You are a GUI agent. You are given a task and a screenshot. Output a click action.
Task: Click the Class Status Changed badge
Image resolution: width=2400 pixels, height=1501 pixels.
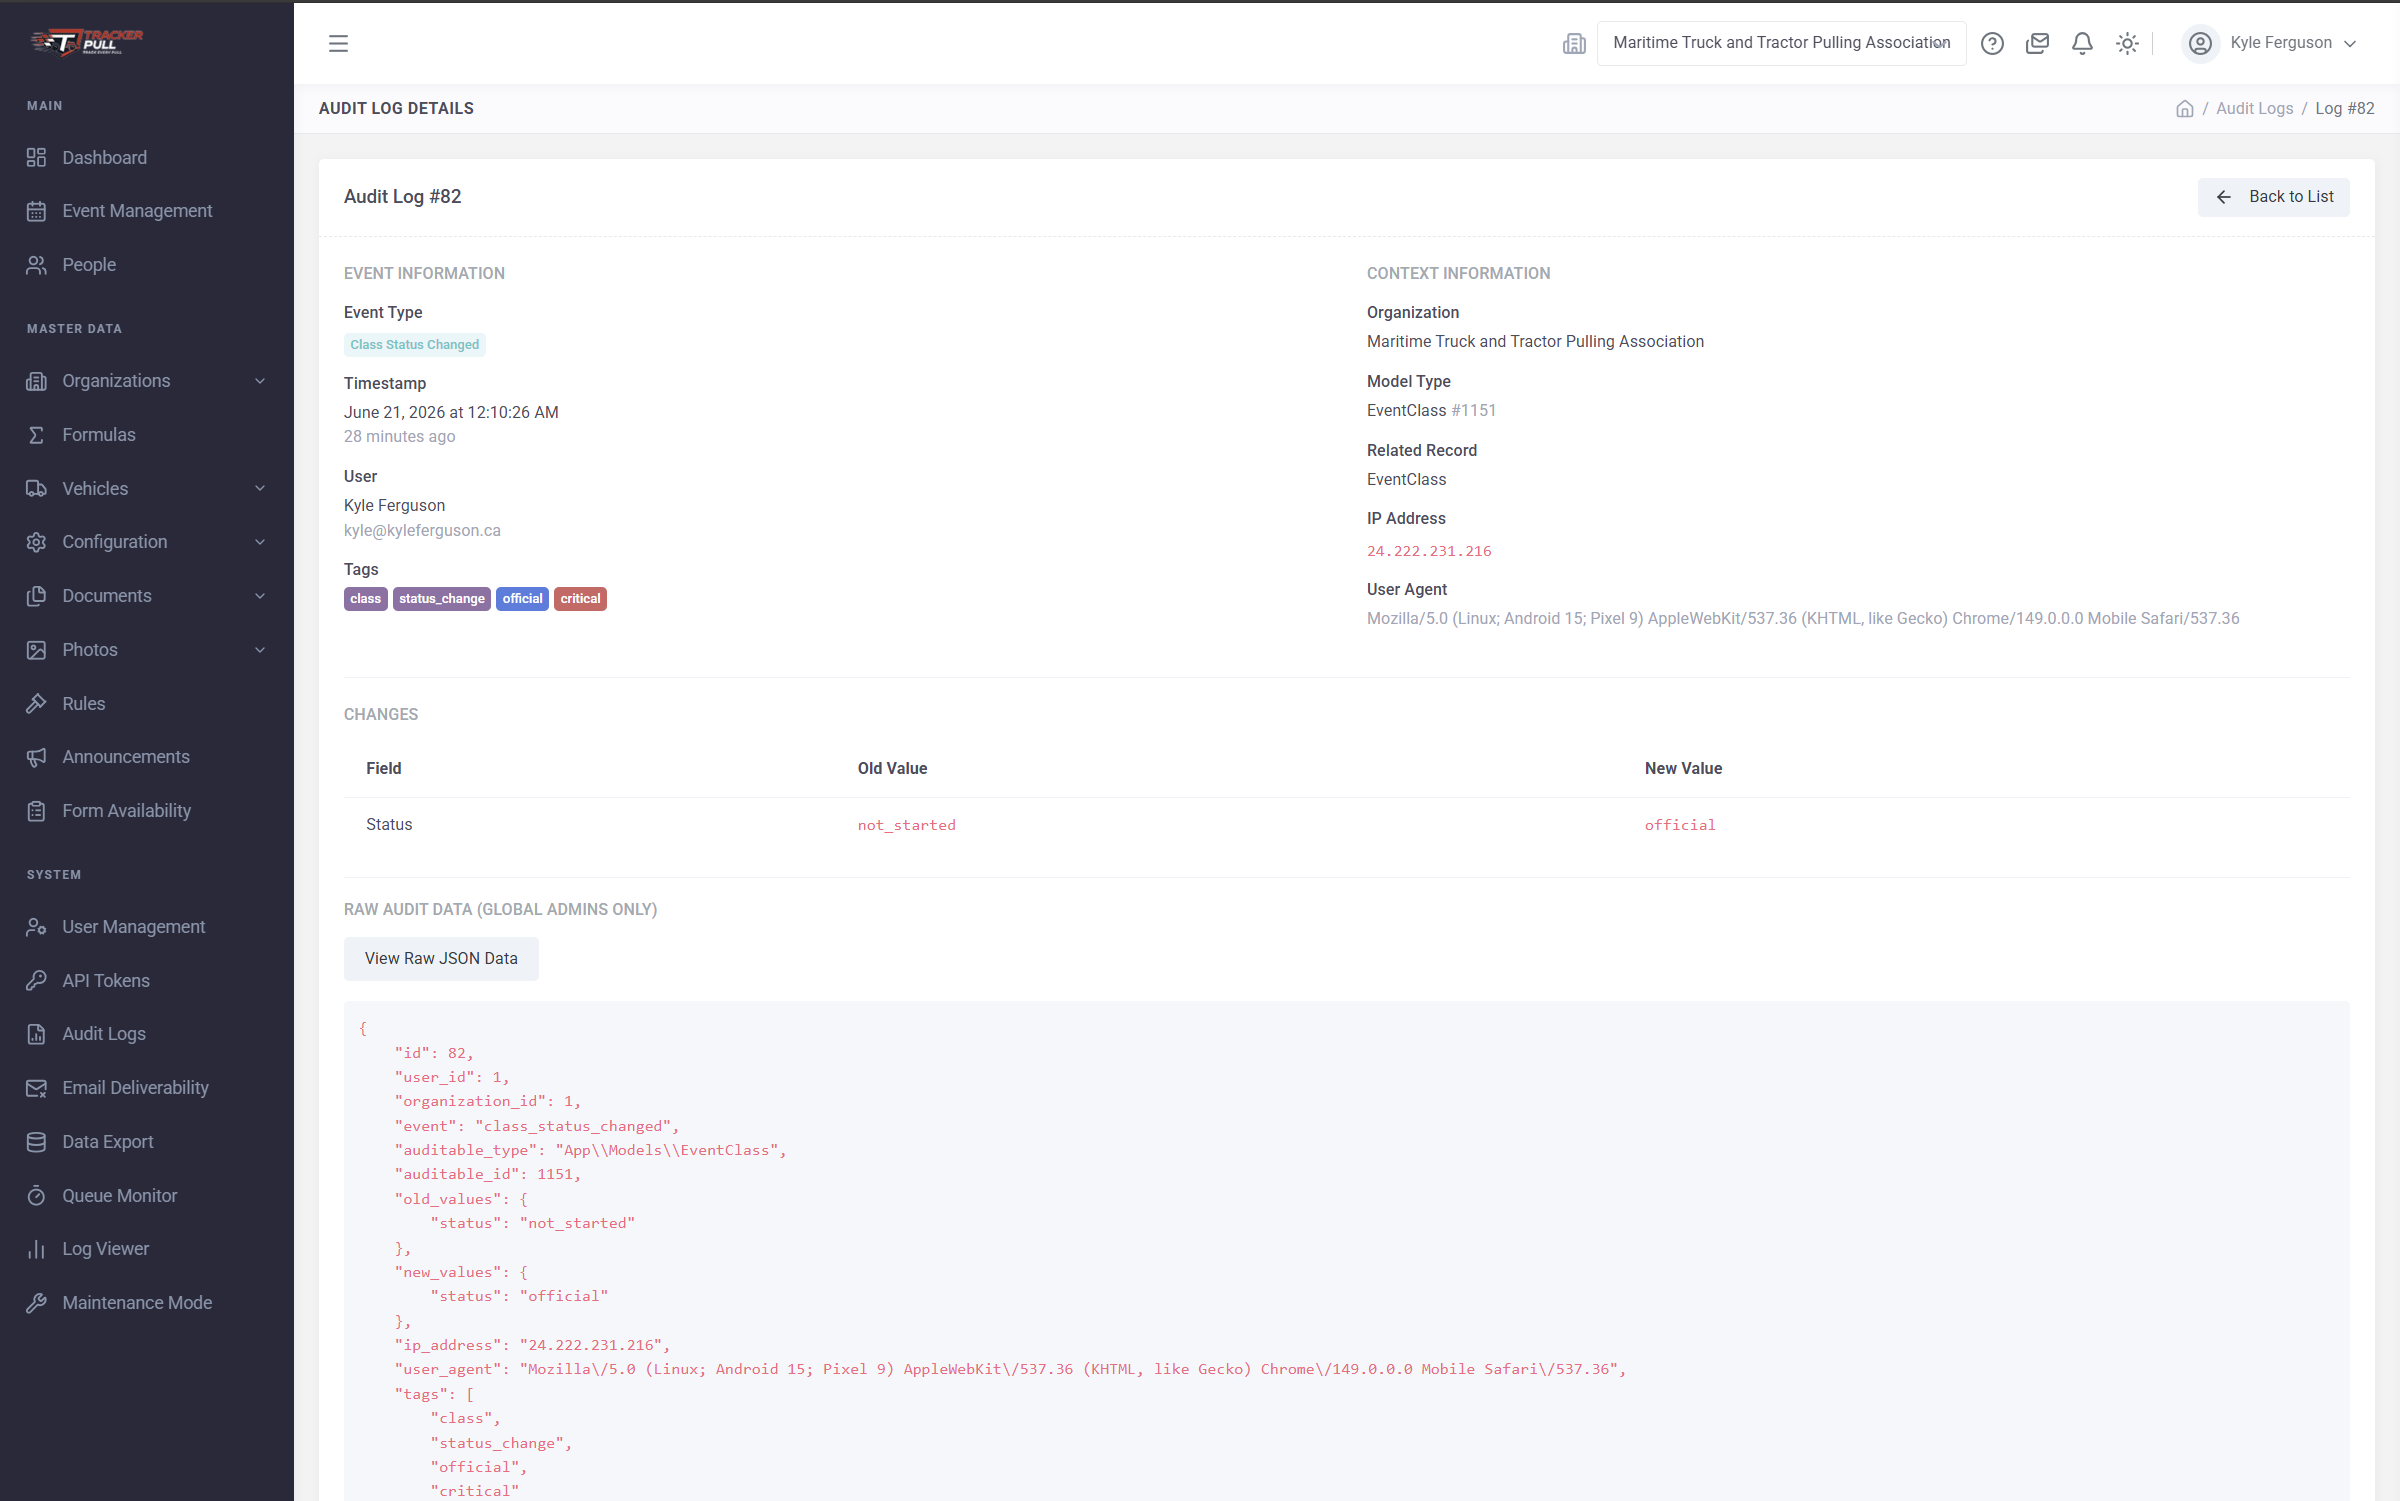tap(415, 345)
